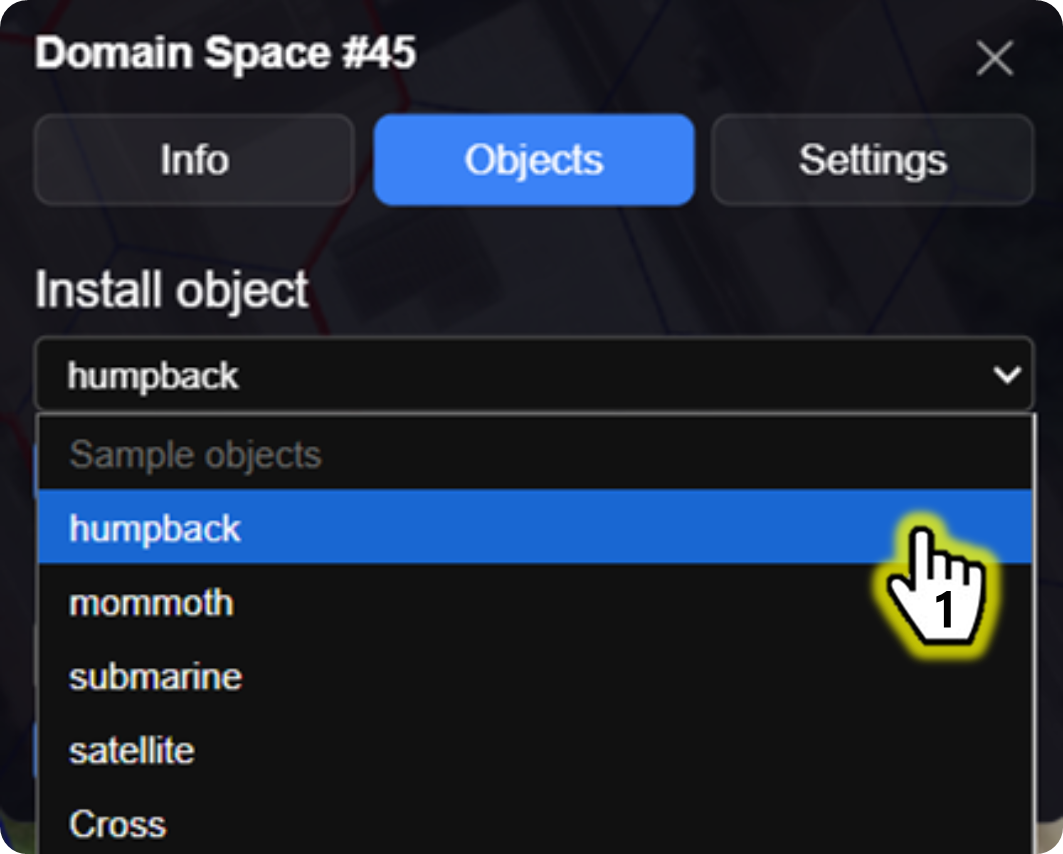Select the satellite object option
Viewport: 1063px width, 854px height.
[131, 750]
